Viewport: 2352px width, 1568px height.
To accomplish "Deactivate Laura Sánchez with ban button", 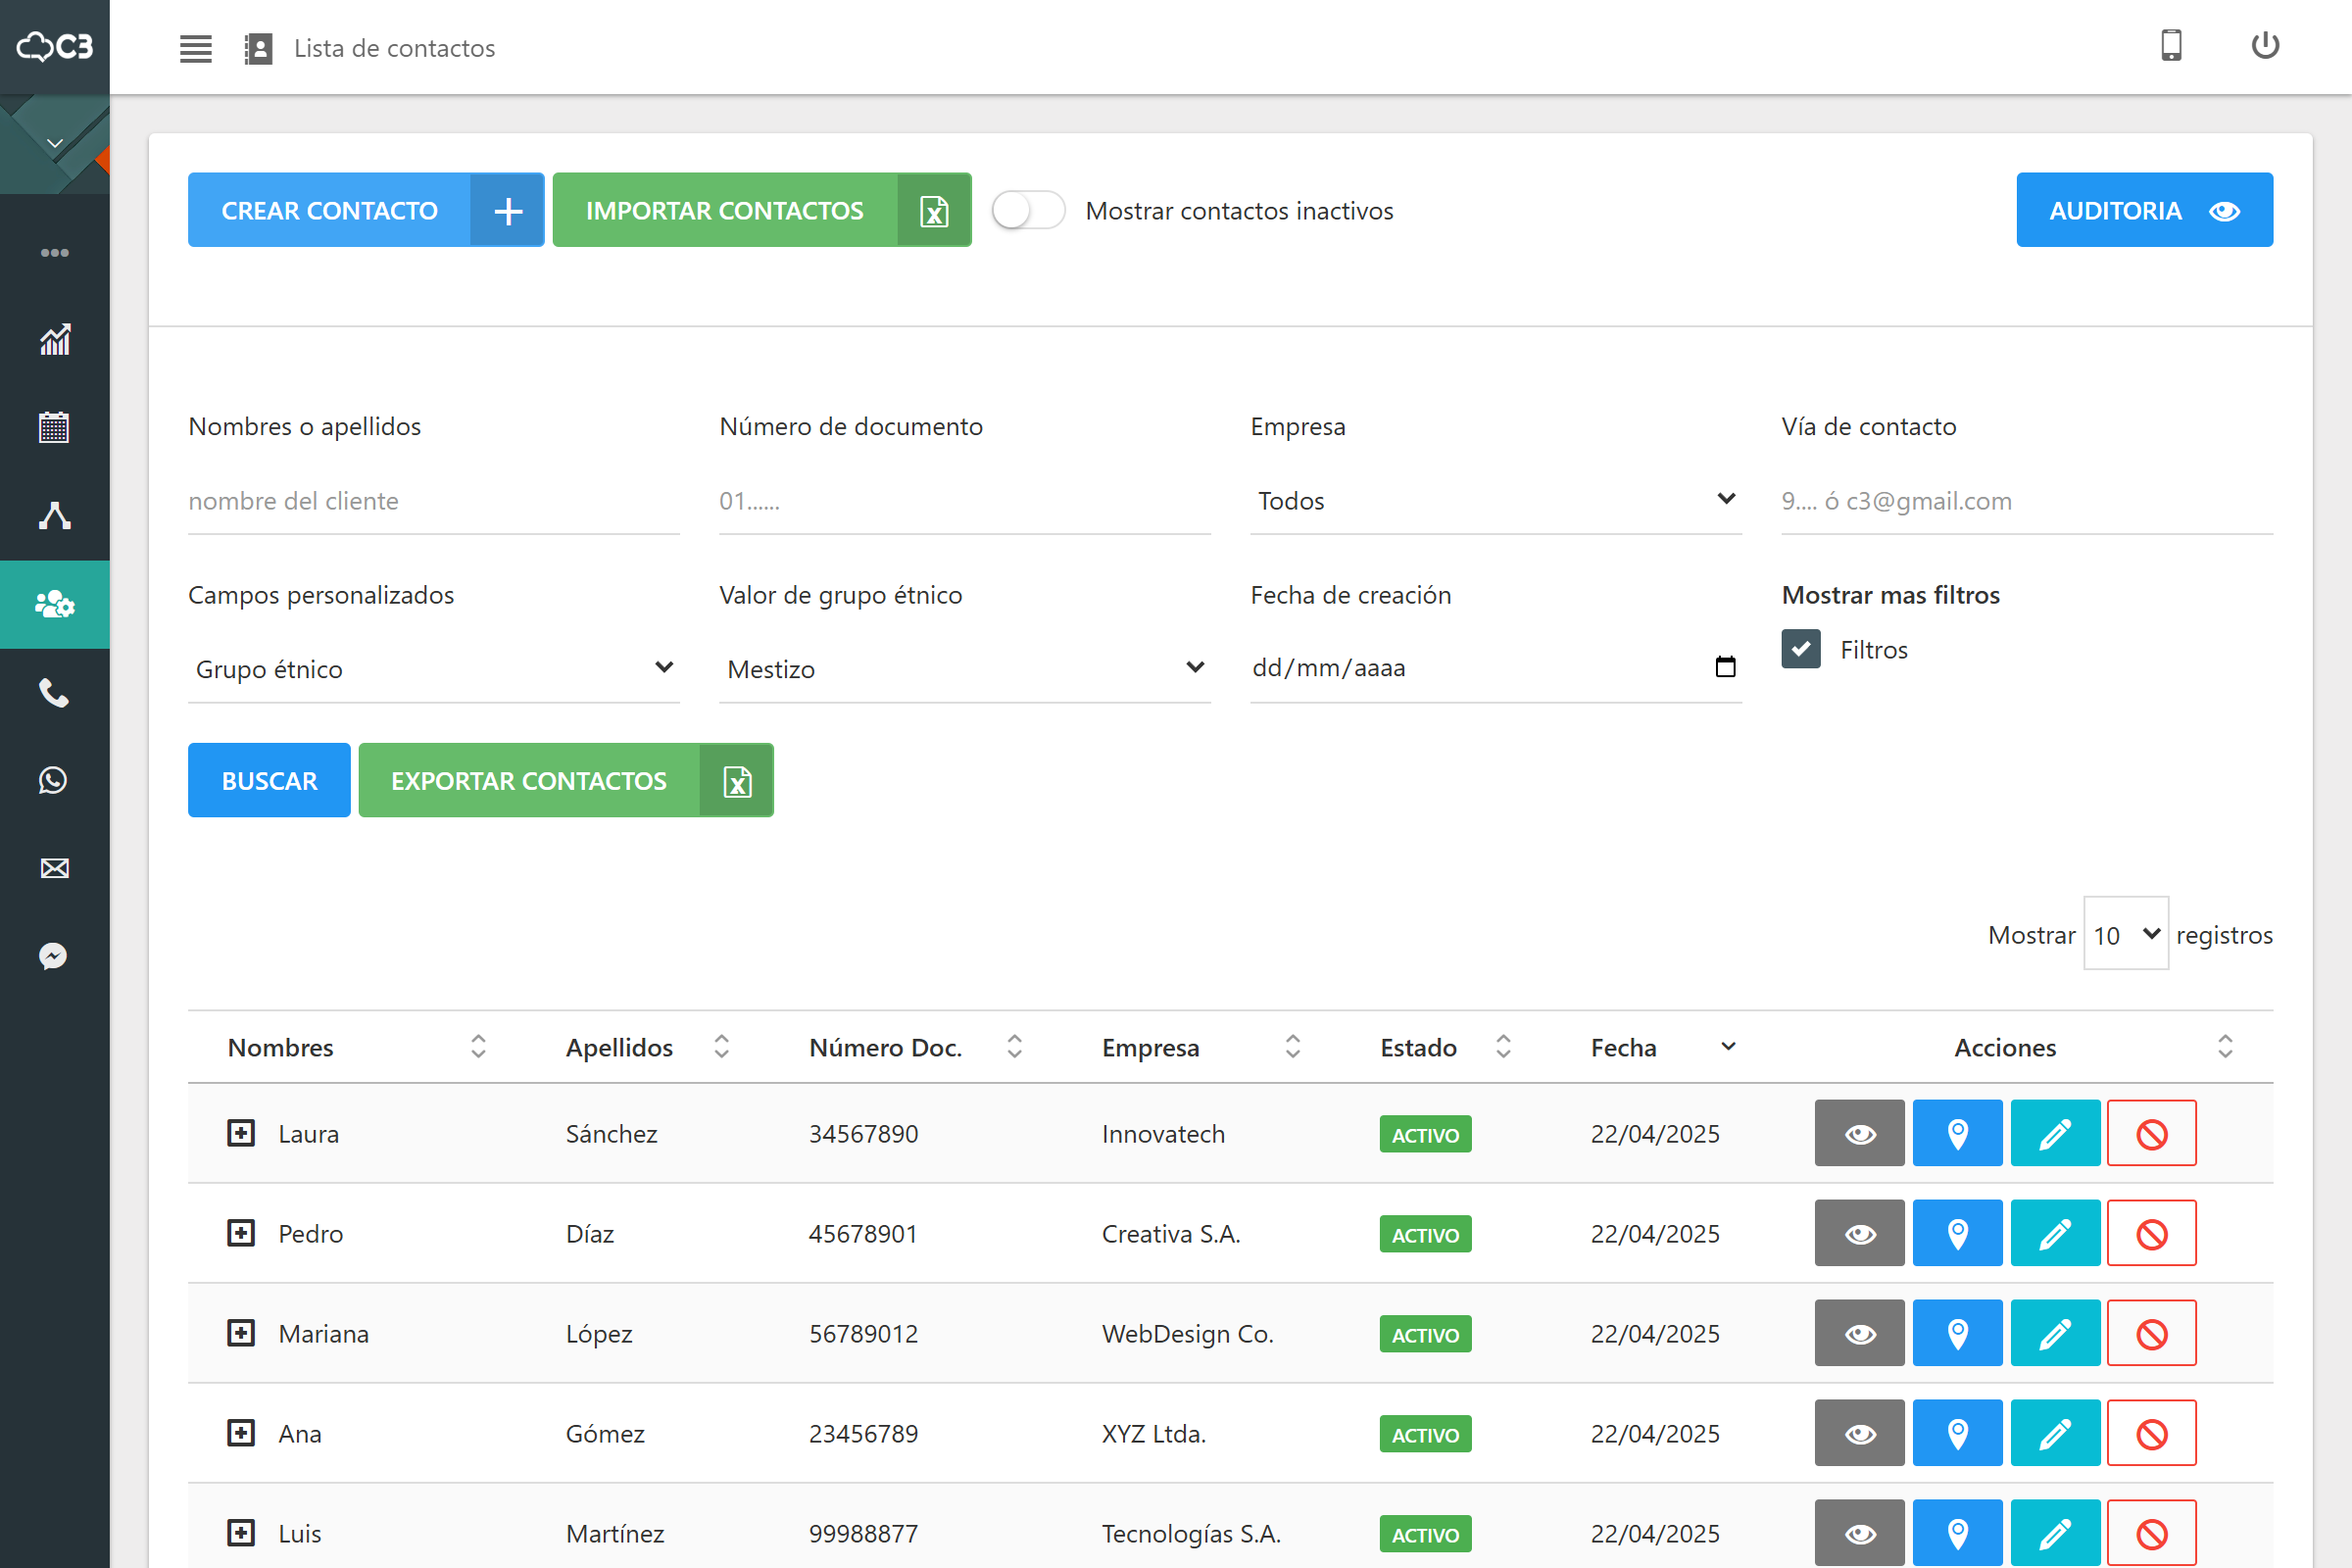I will coord(2152,1133).
